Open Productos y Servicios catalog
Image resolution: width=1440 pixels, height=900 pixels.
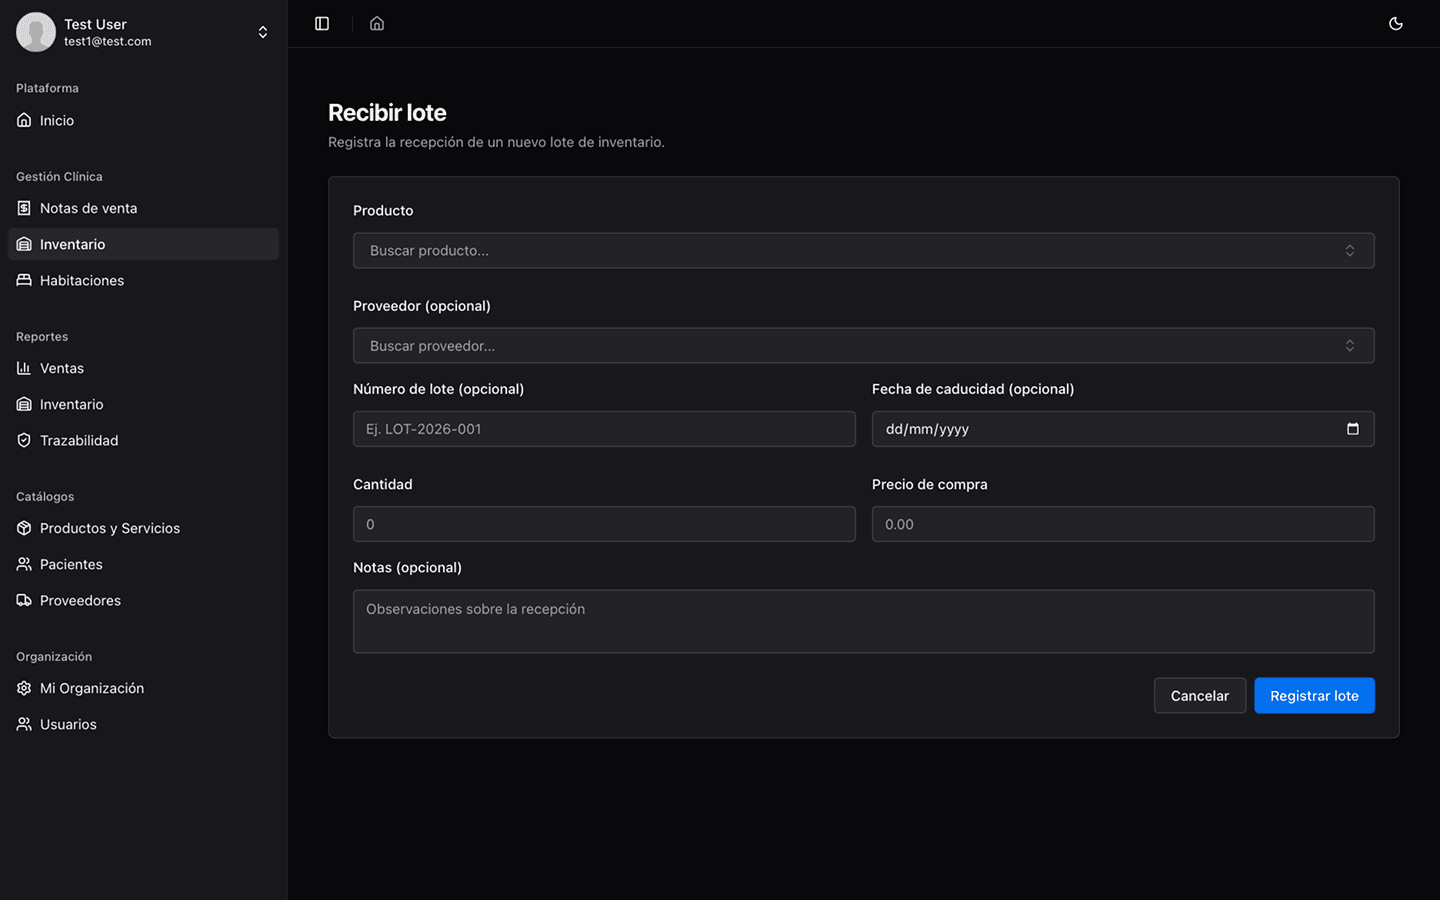coord(109,528)
